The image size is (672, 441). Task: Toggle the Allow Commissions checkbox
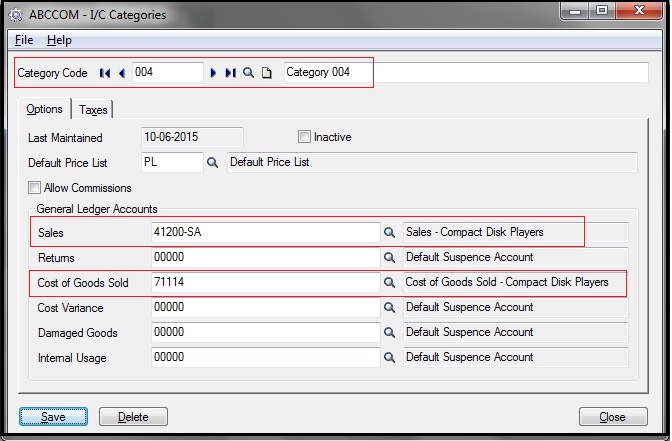click(35, 187)
